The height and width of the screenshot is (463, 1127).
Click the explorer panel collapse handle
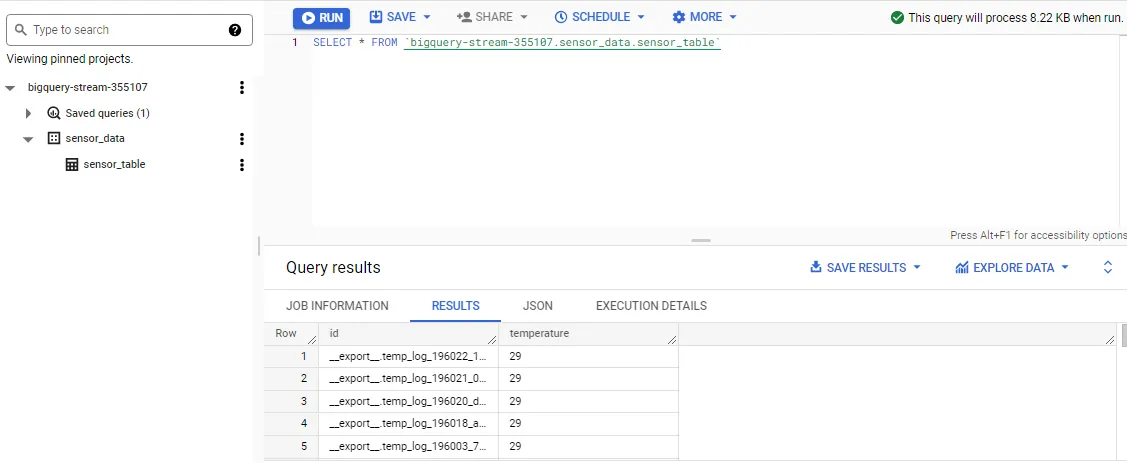[x=259, y=246]
